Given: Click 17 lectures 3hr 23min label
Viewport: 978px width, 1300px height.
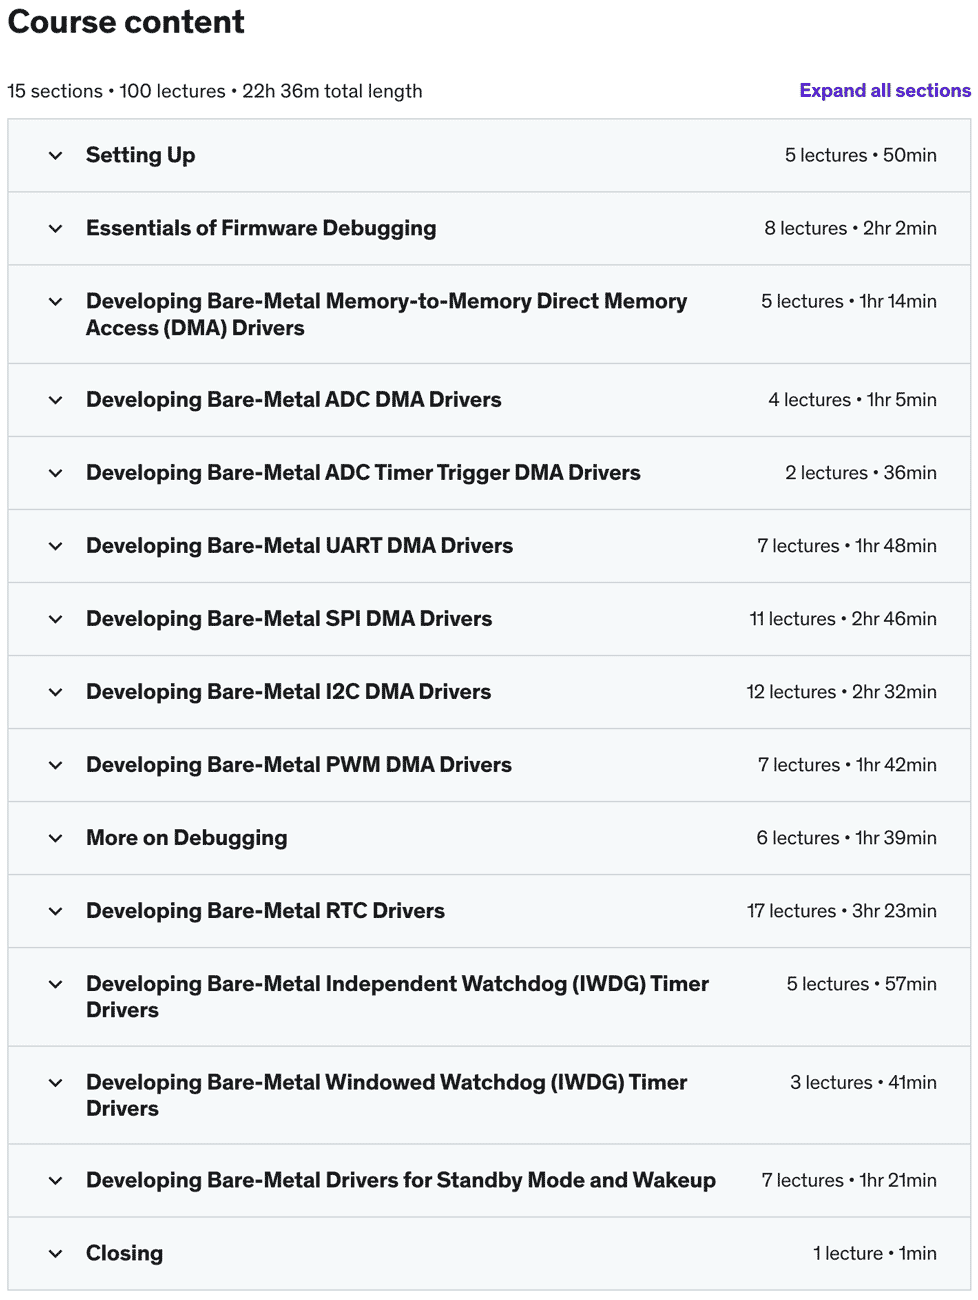Looking at the screenshot, I should click(842, 911).
